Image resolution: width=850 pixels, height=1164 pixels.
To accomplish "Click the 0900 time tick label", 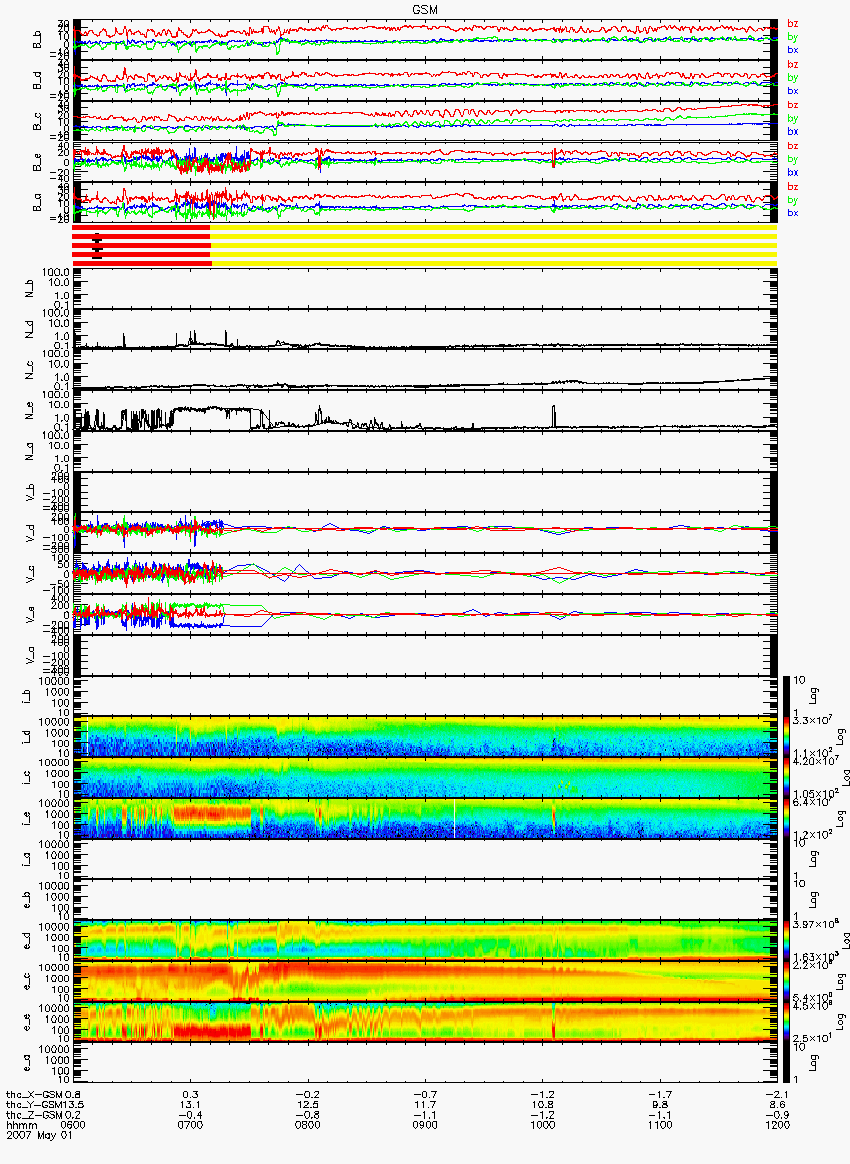I will click(425, 1125).
